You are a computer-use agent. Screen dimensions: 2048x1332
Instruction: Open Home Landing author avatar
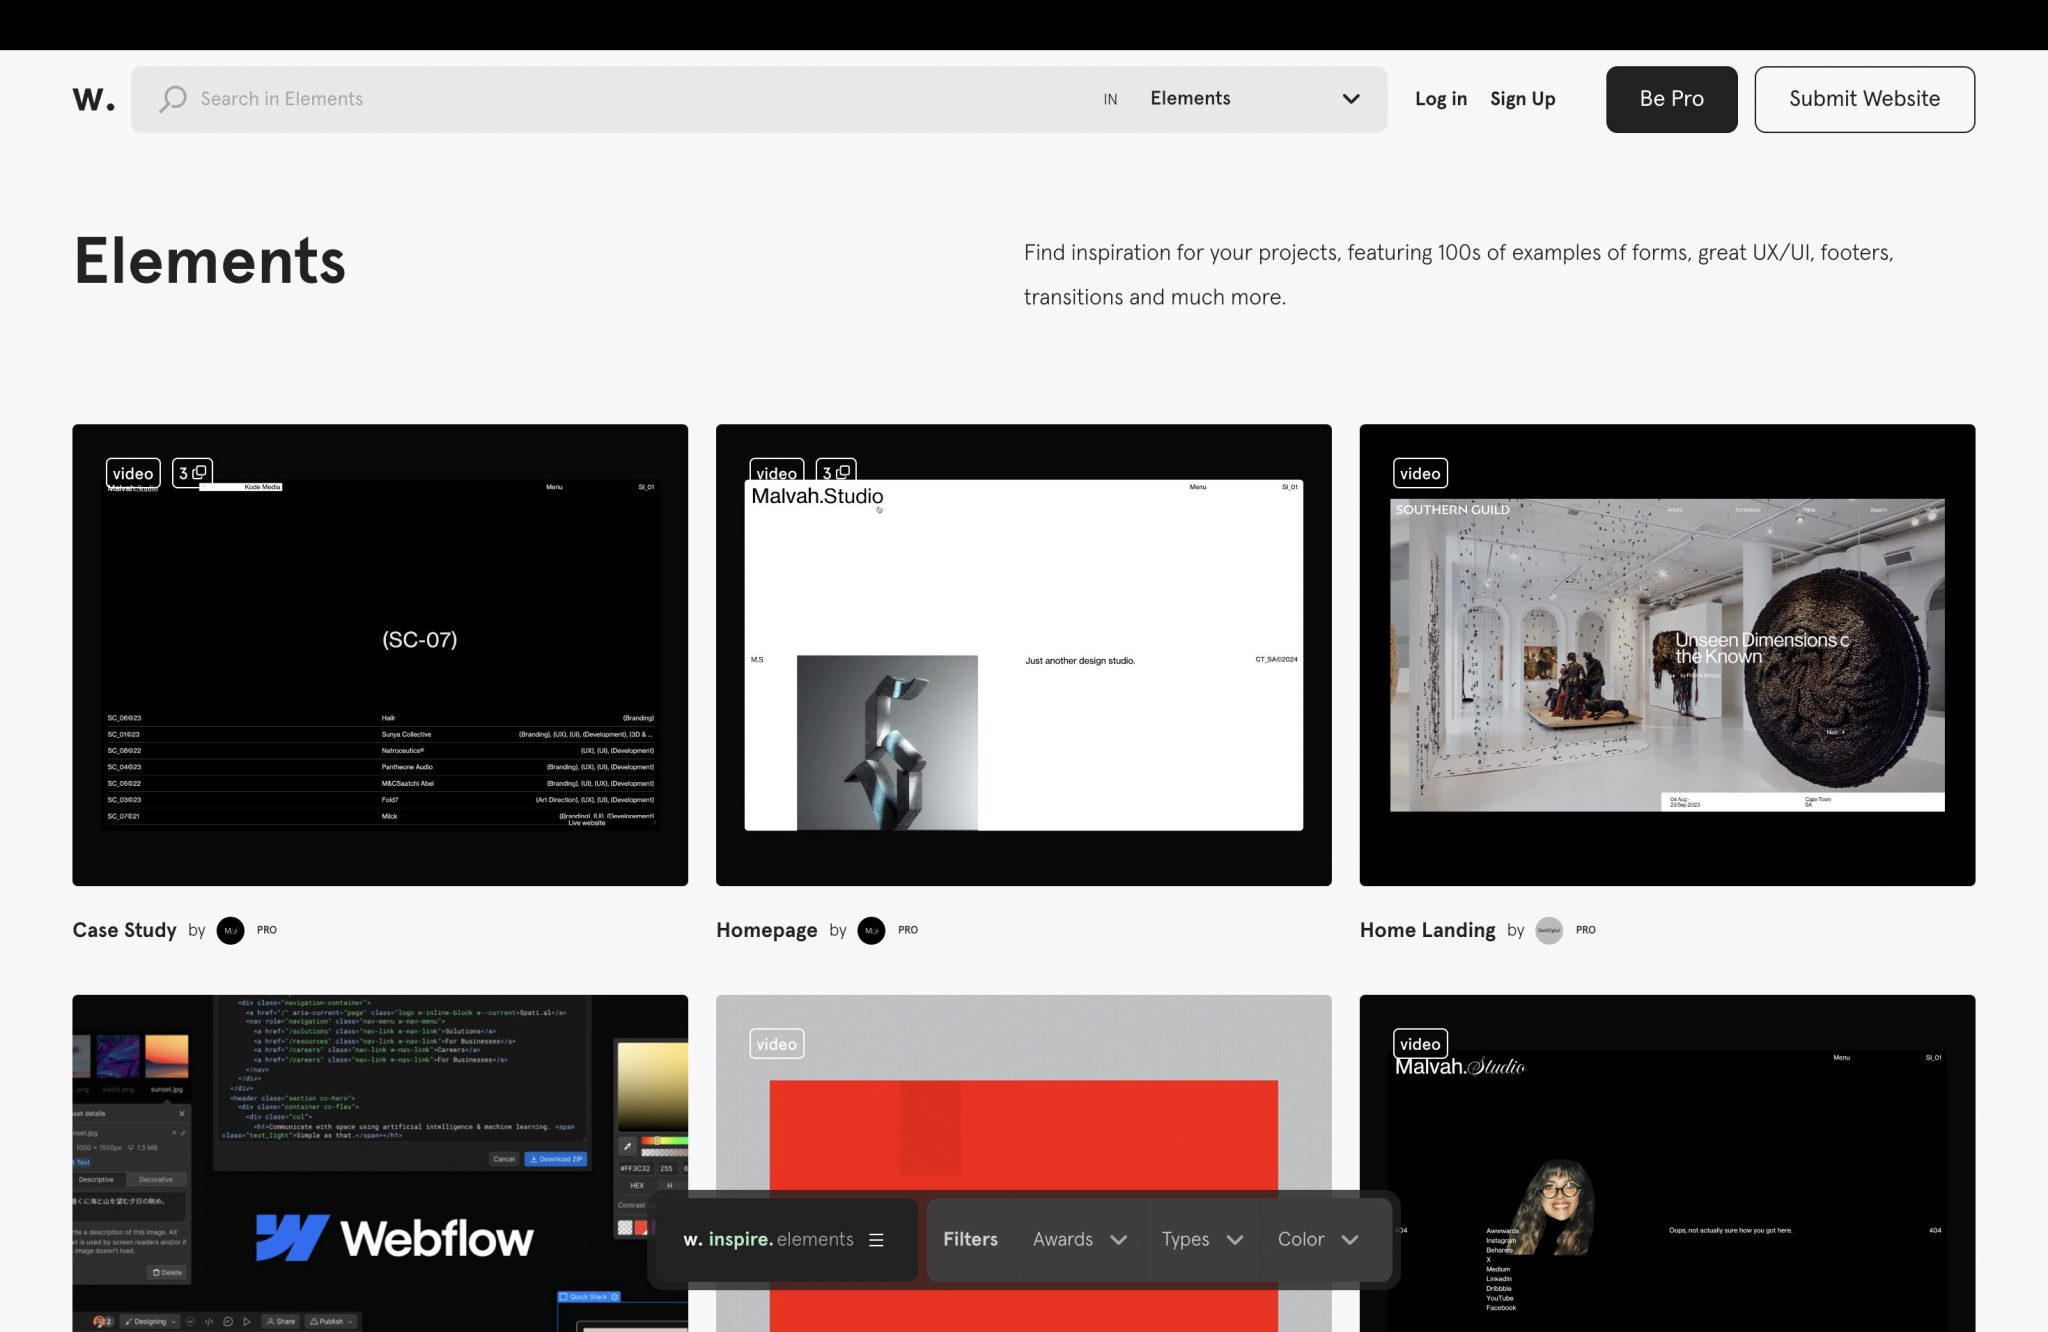tap(1548, 930)
